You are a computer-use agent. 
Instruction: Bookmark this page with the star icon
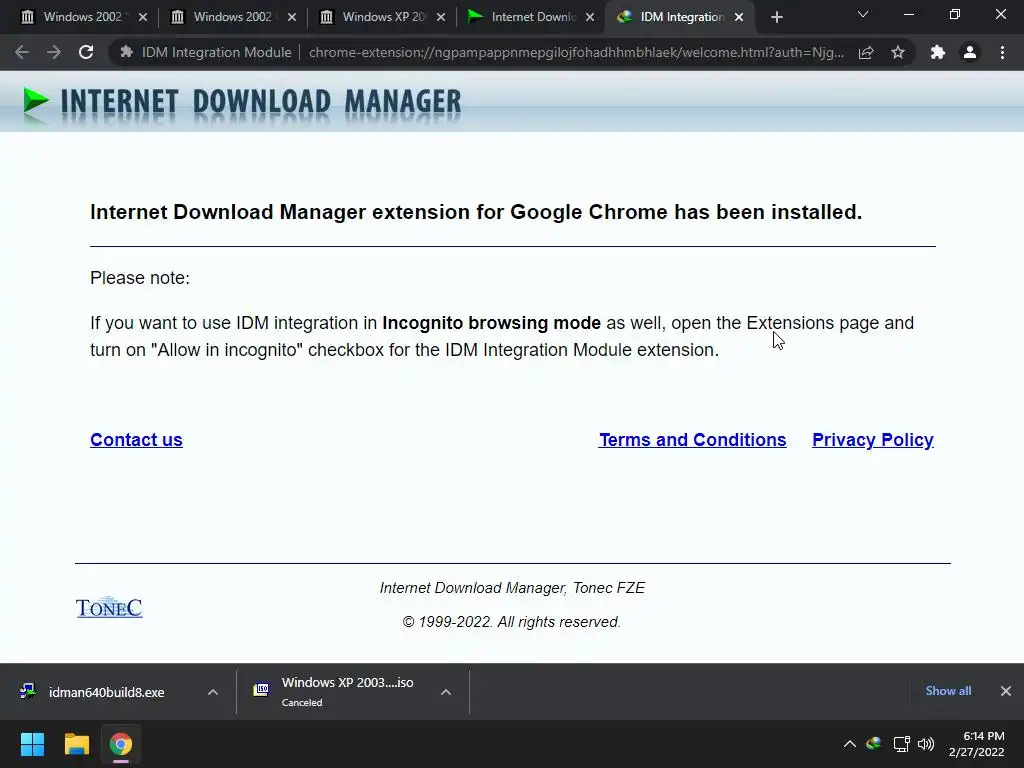(x=898, y=52)
